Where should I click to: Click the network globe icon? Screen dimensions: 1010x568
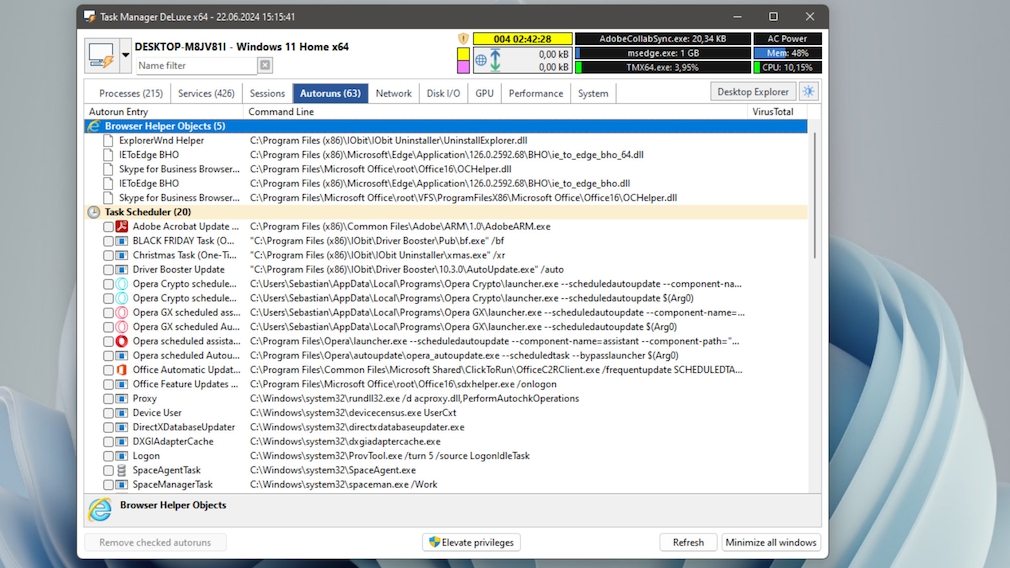(x=481, y=60)
